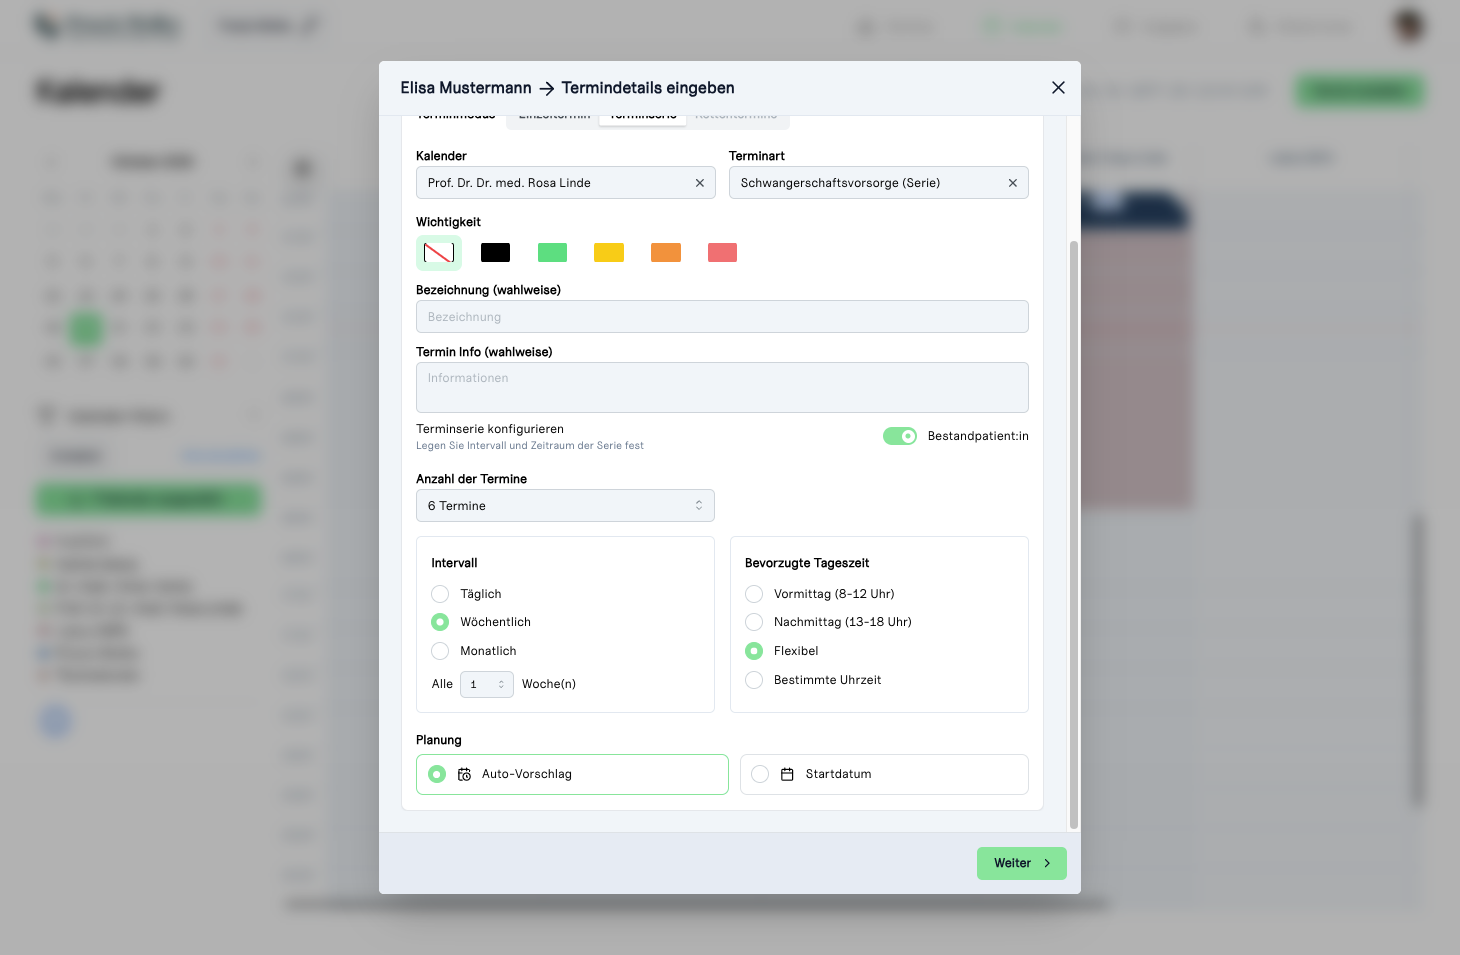The image size is (1460, 955).
Task: Open the Kalender combo box Prof. Rosa Linde
Action: (565, 183)
